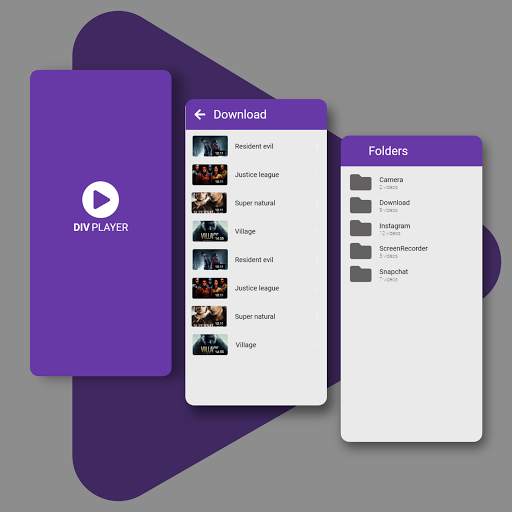Image resolution: width=512 pixels, height=512 pixels.
Task: Select the second 'Super natural' title
Action: [255, 317]
